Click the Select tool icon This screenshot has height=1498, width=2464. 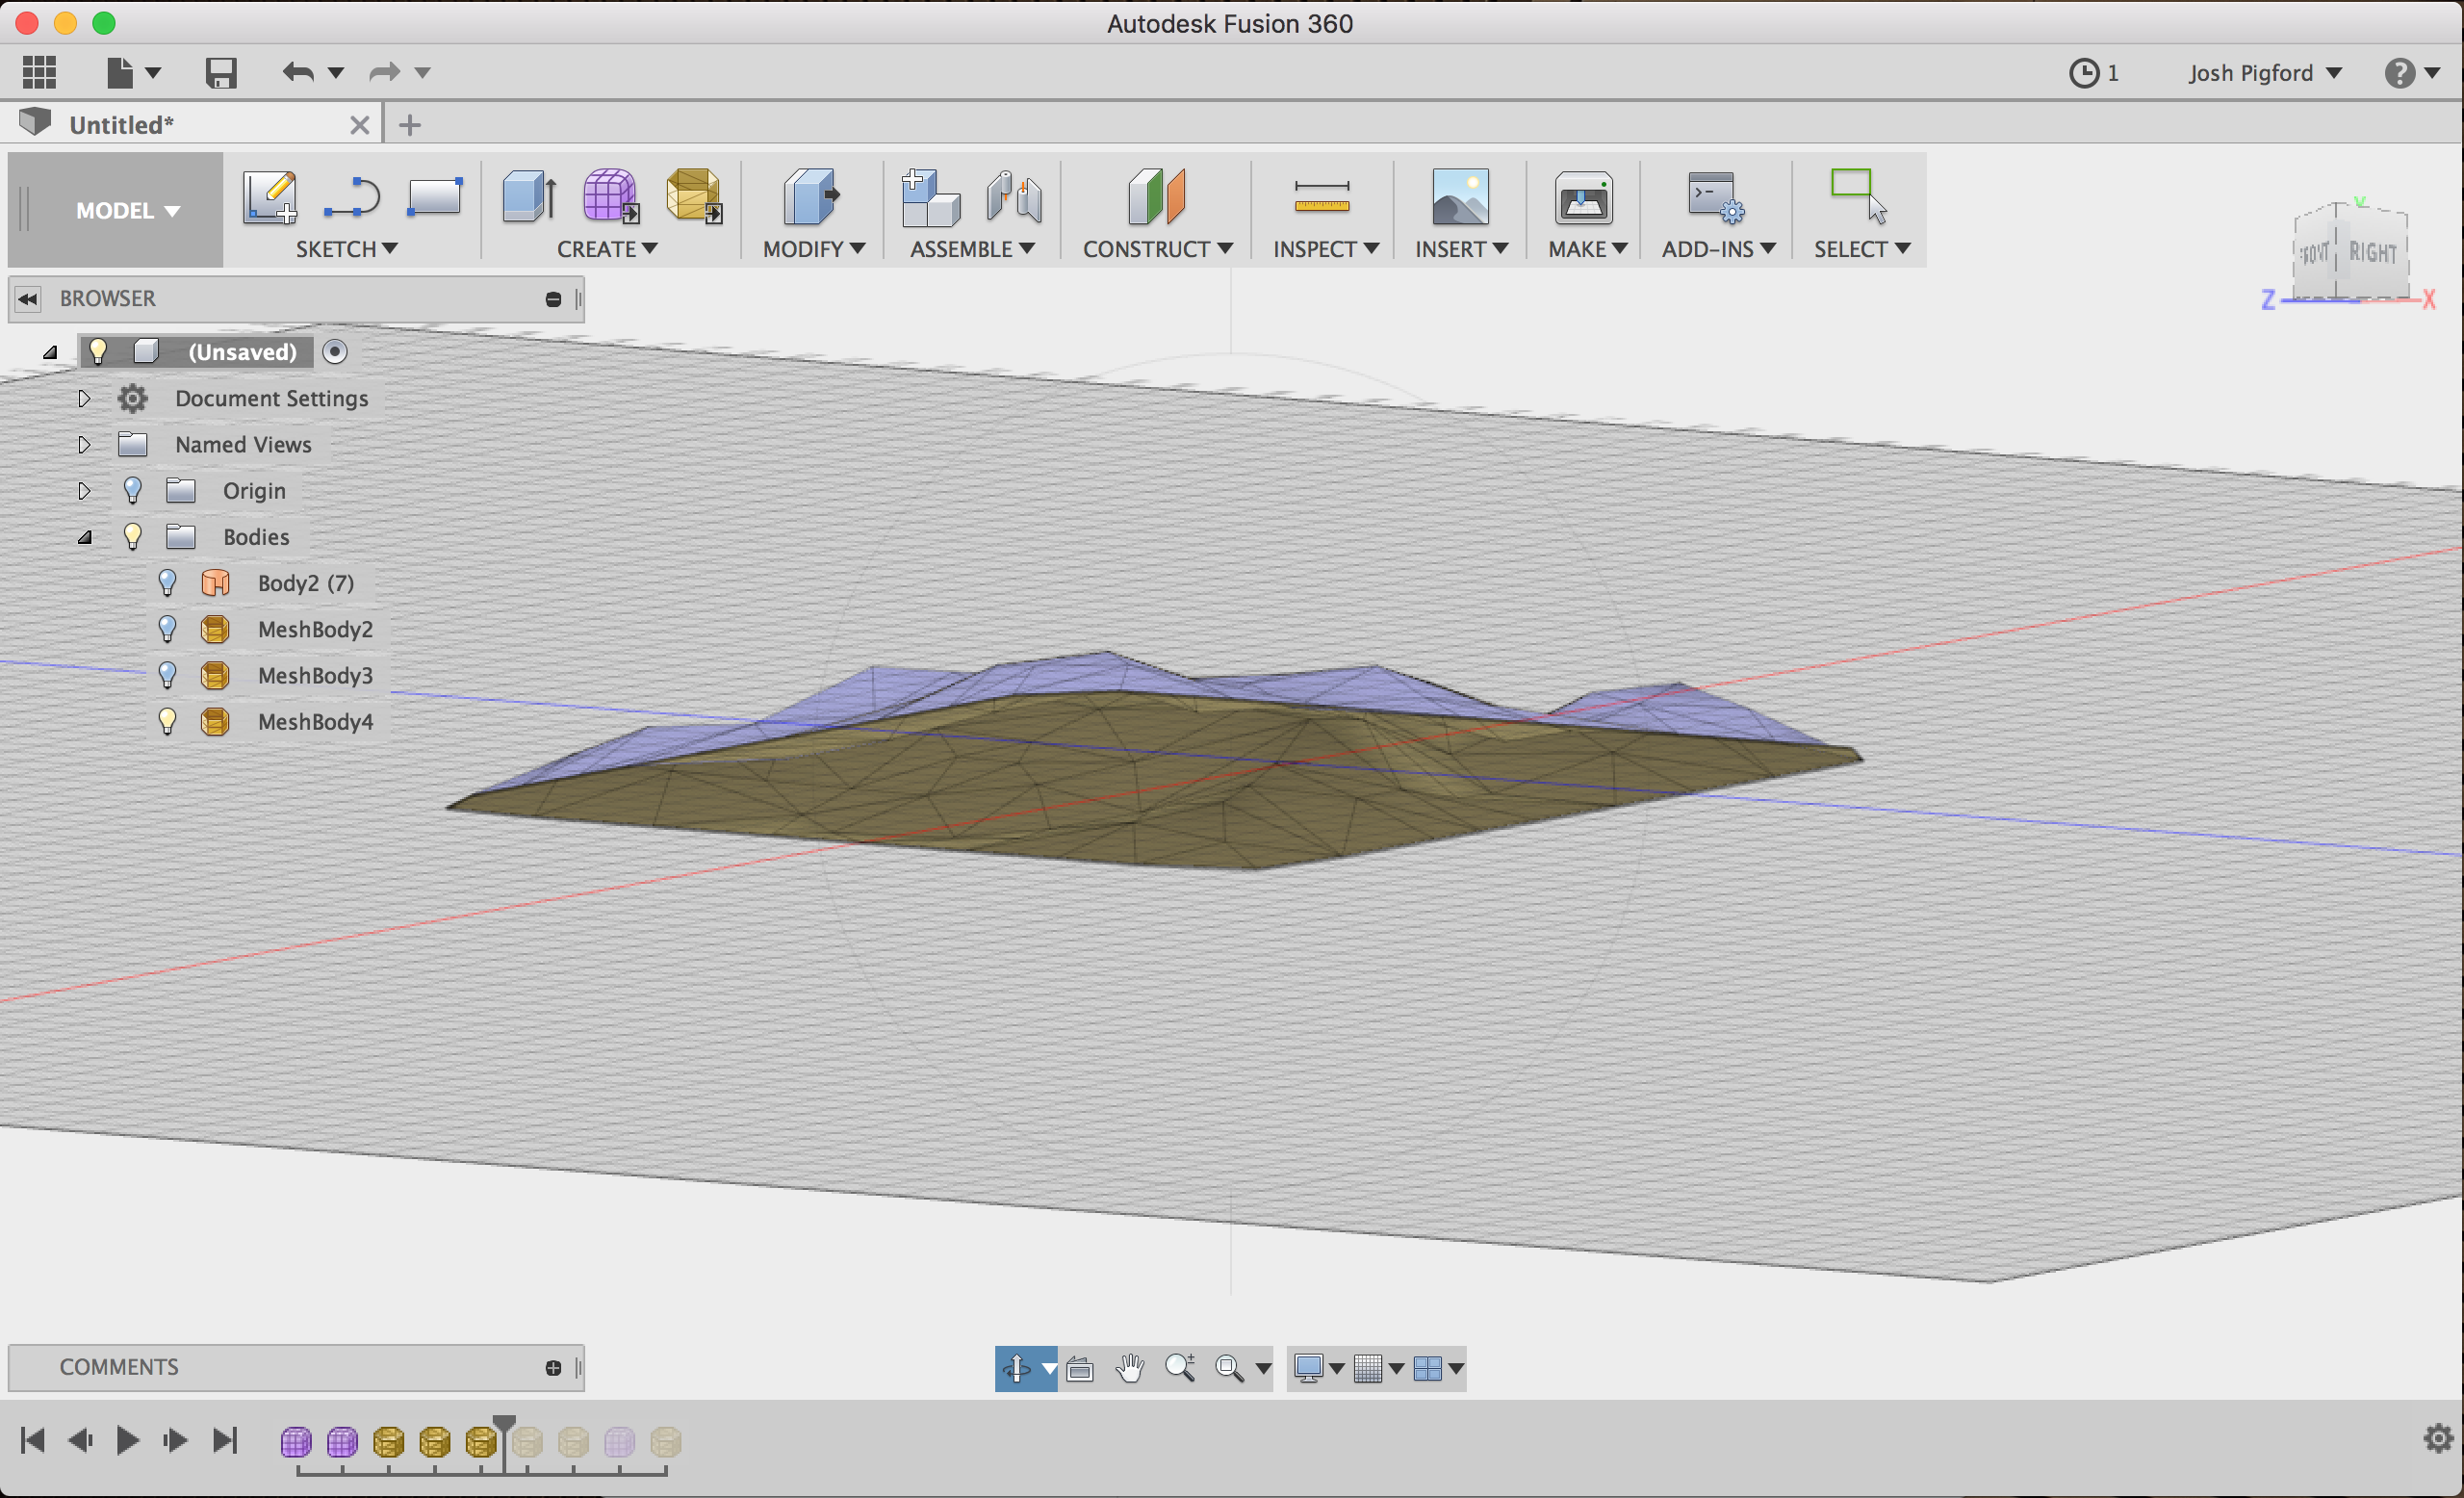1858,196
